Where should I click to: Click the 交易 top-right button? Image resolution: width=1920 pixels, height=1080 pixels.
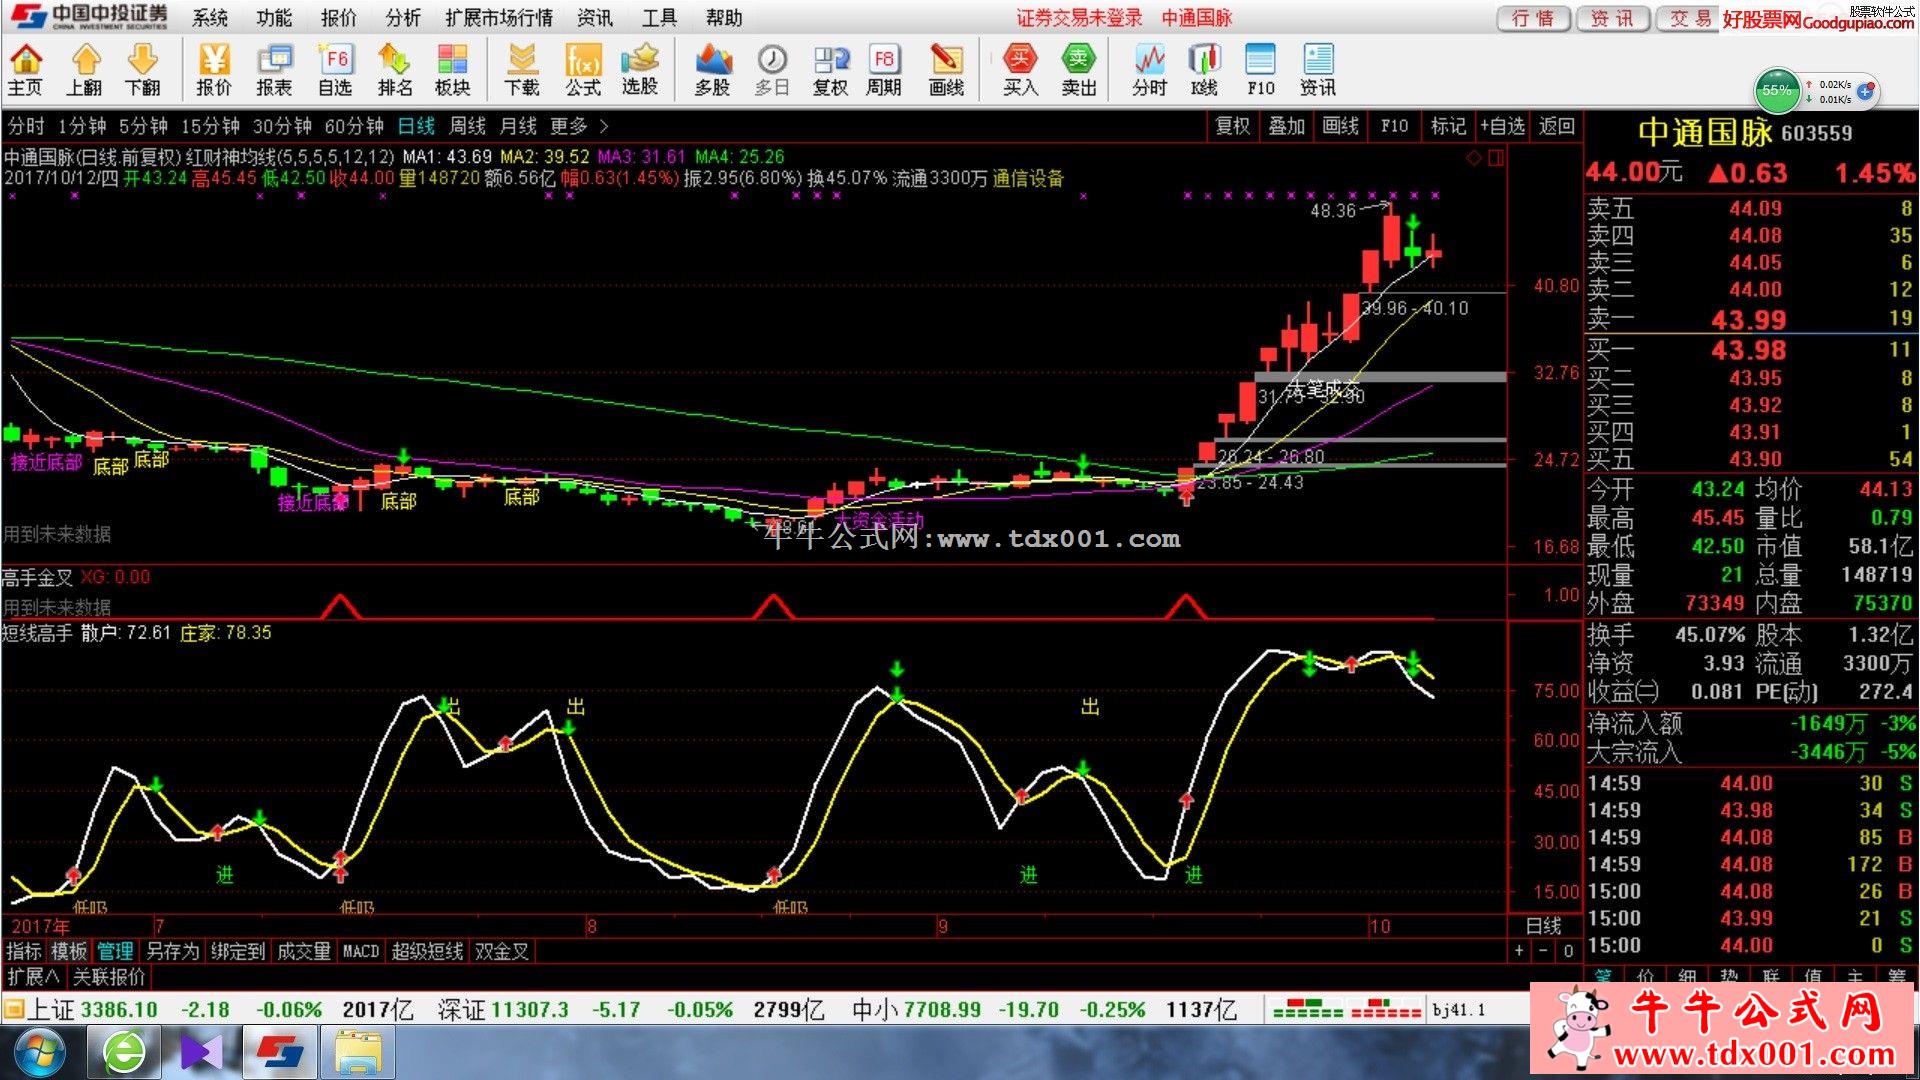point(1689,18)
